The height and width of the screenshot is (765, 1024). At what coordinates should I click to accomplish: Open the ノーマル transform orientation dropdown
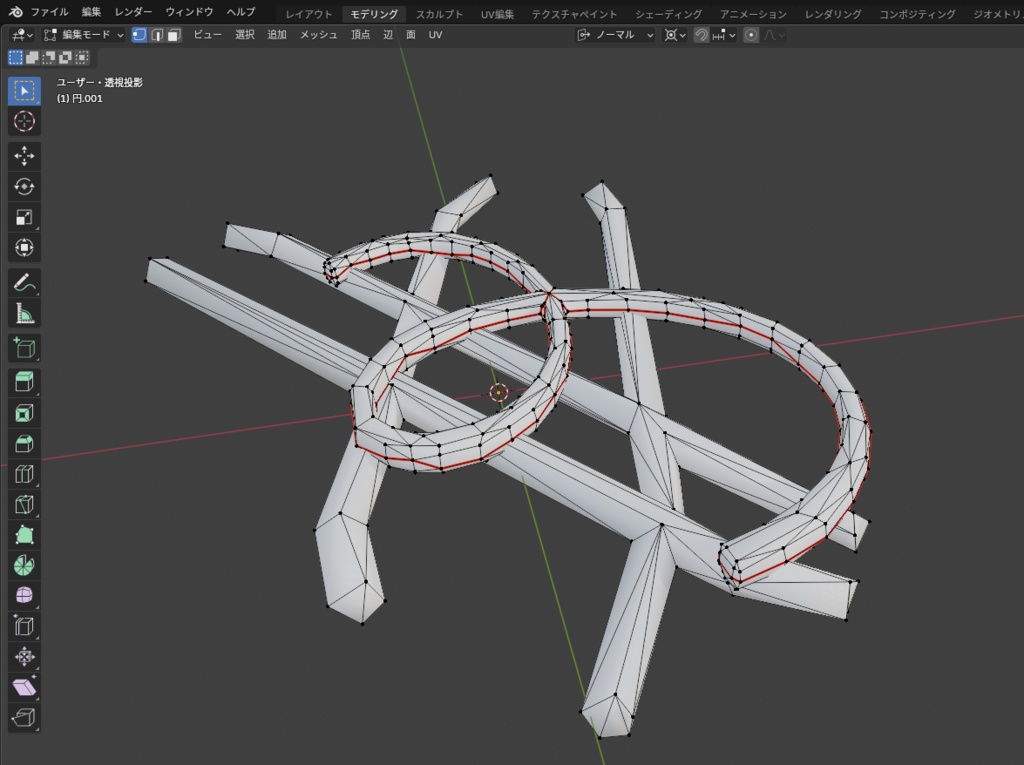[615, 35]
